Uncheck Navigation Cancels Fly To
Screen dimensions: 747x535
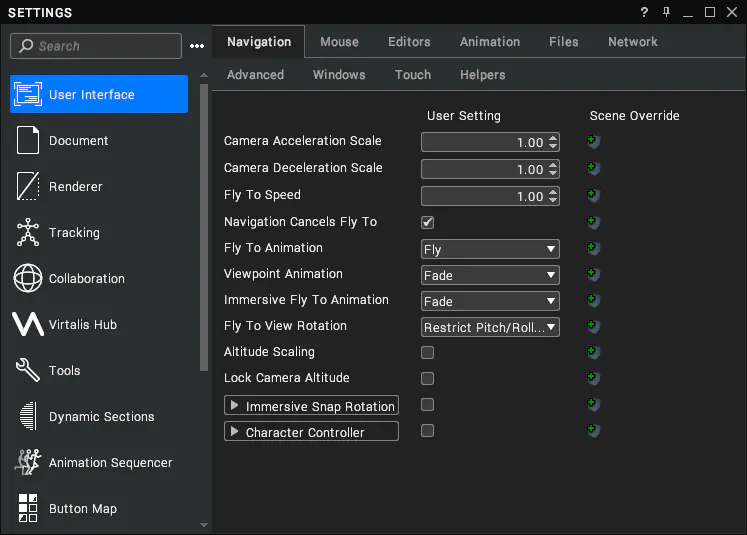click(427, 222)
